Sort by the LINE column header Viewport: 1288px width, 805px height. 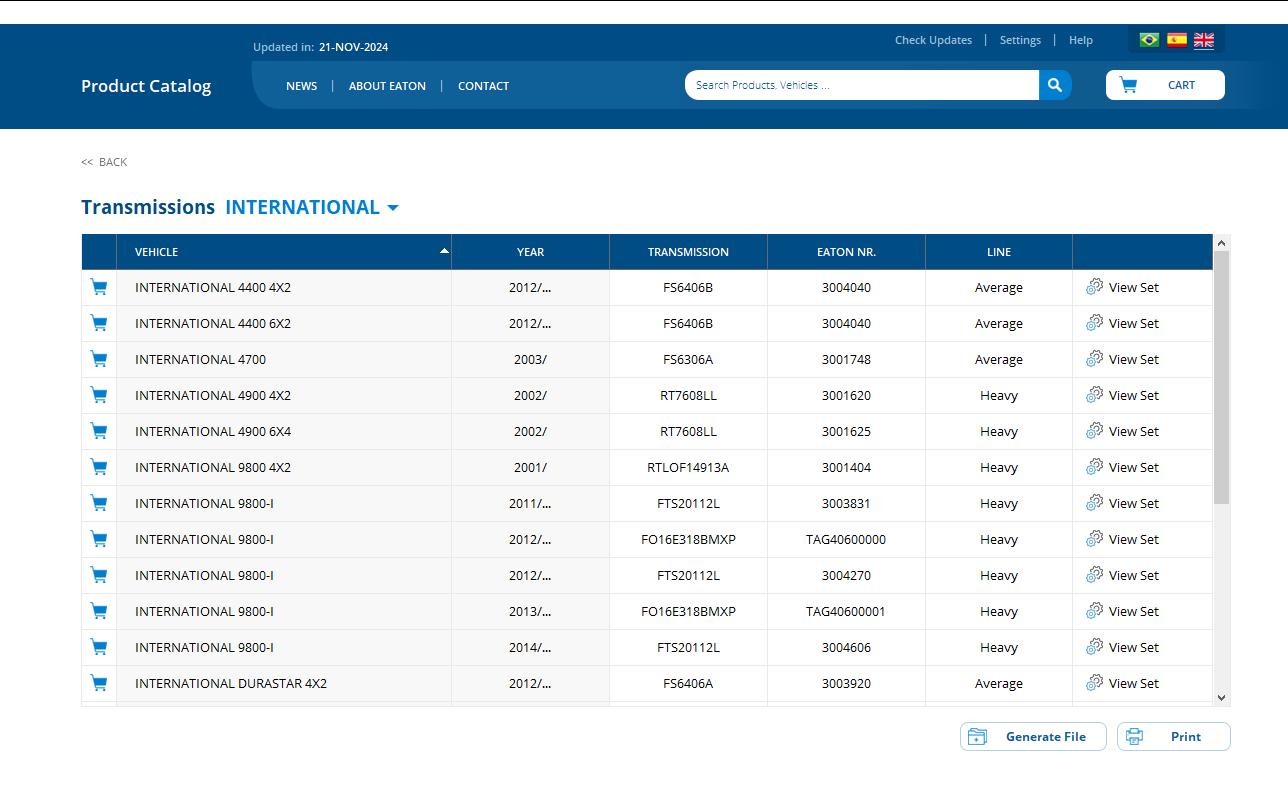(x=999, y=252)
